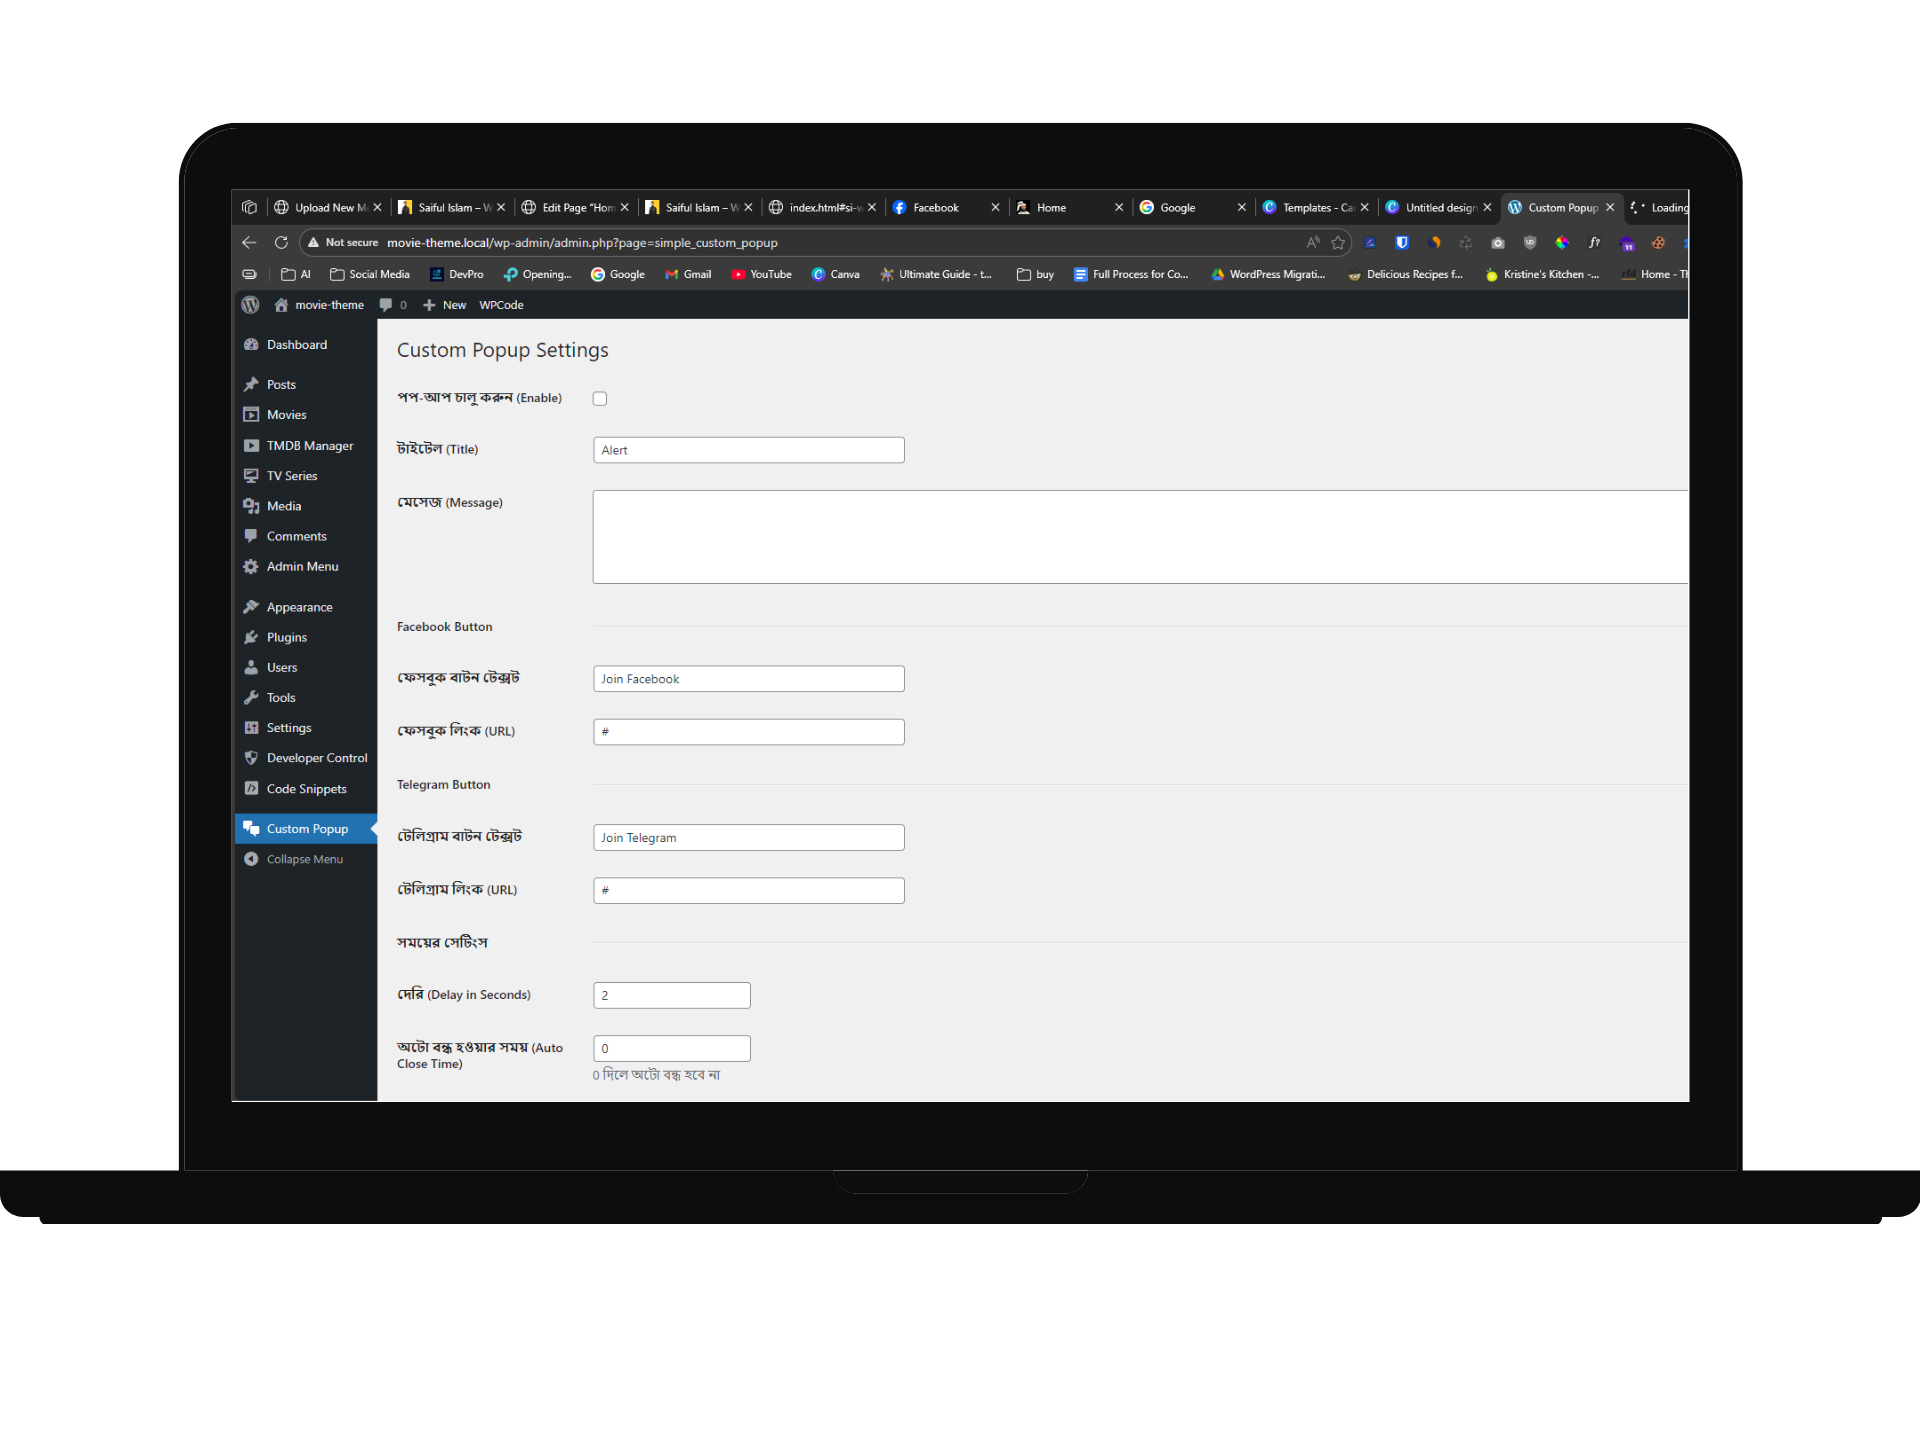Click the WordPress logo in admin bar
The width and height of the screenshot is (1920, 1440).
(251, 305)
